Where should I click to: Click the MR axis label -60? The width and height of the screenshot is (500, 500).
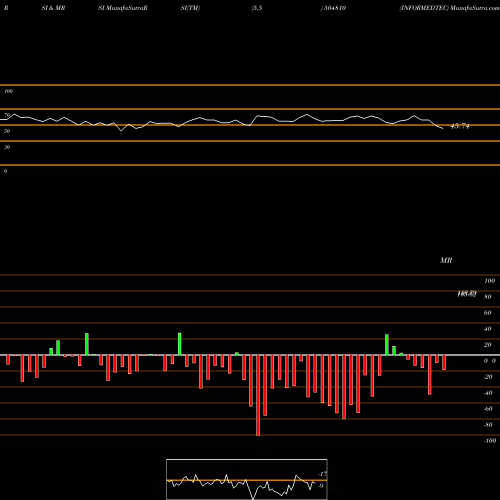[488, 409]
